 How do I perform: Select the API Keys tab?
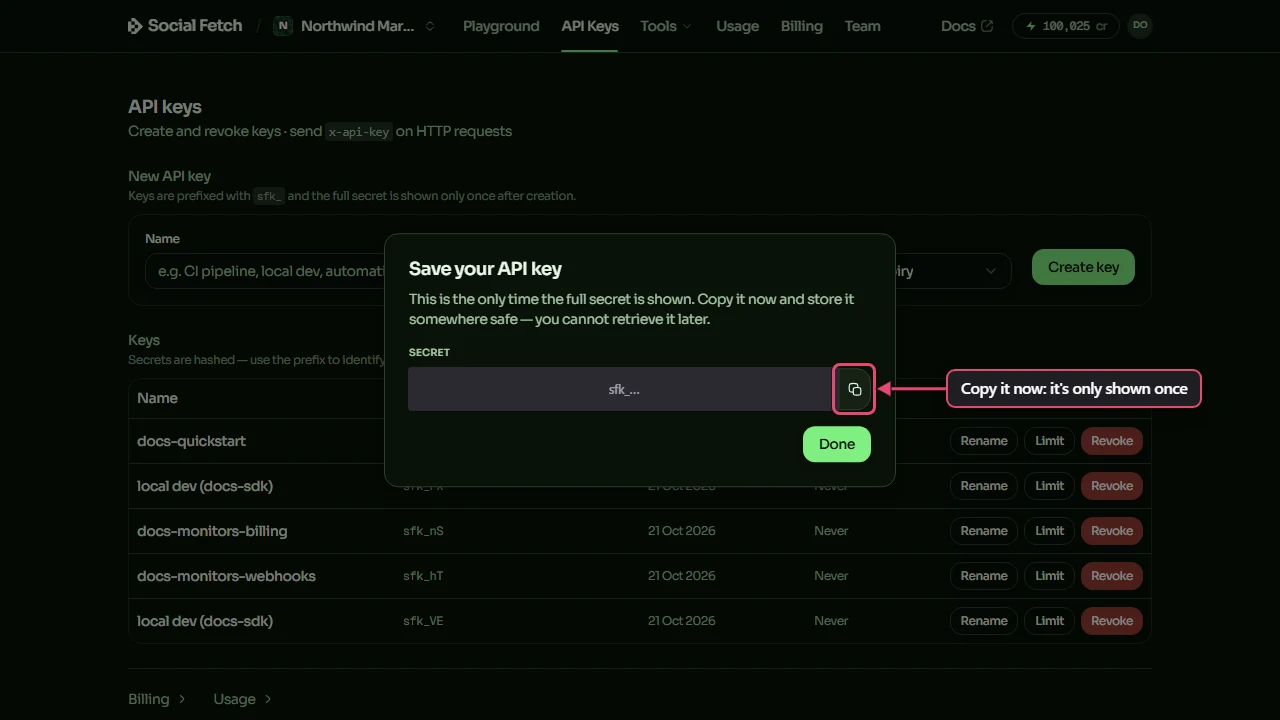[x=590, y=26]
